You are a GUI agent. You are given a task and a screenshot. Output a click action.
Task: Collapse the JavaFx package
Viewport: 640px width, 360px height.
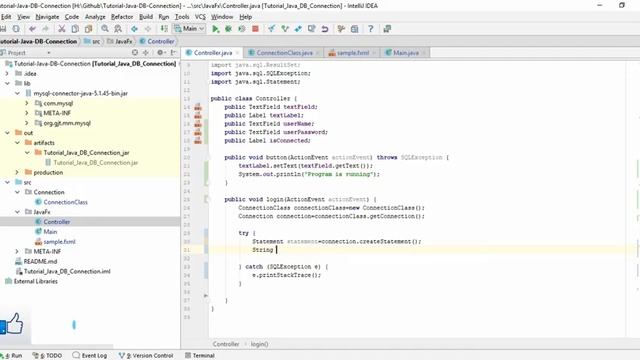point(17,212)
